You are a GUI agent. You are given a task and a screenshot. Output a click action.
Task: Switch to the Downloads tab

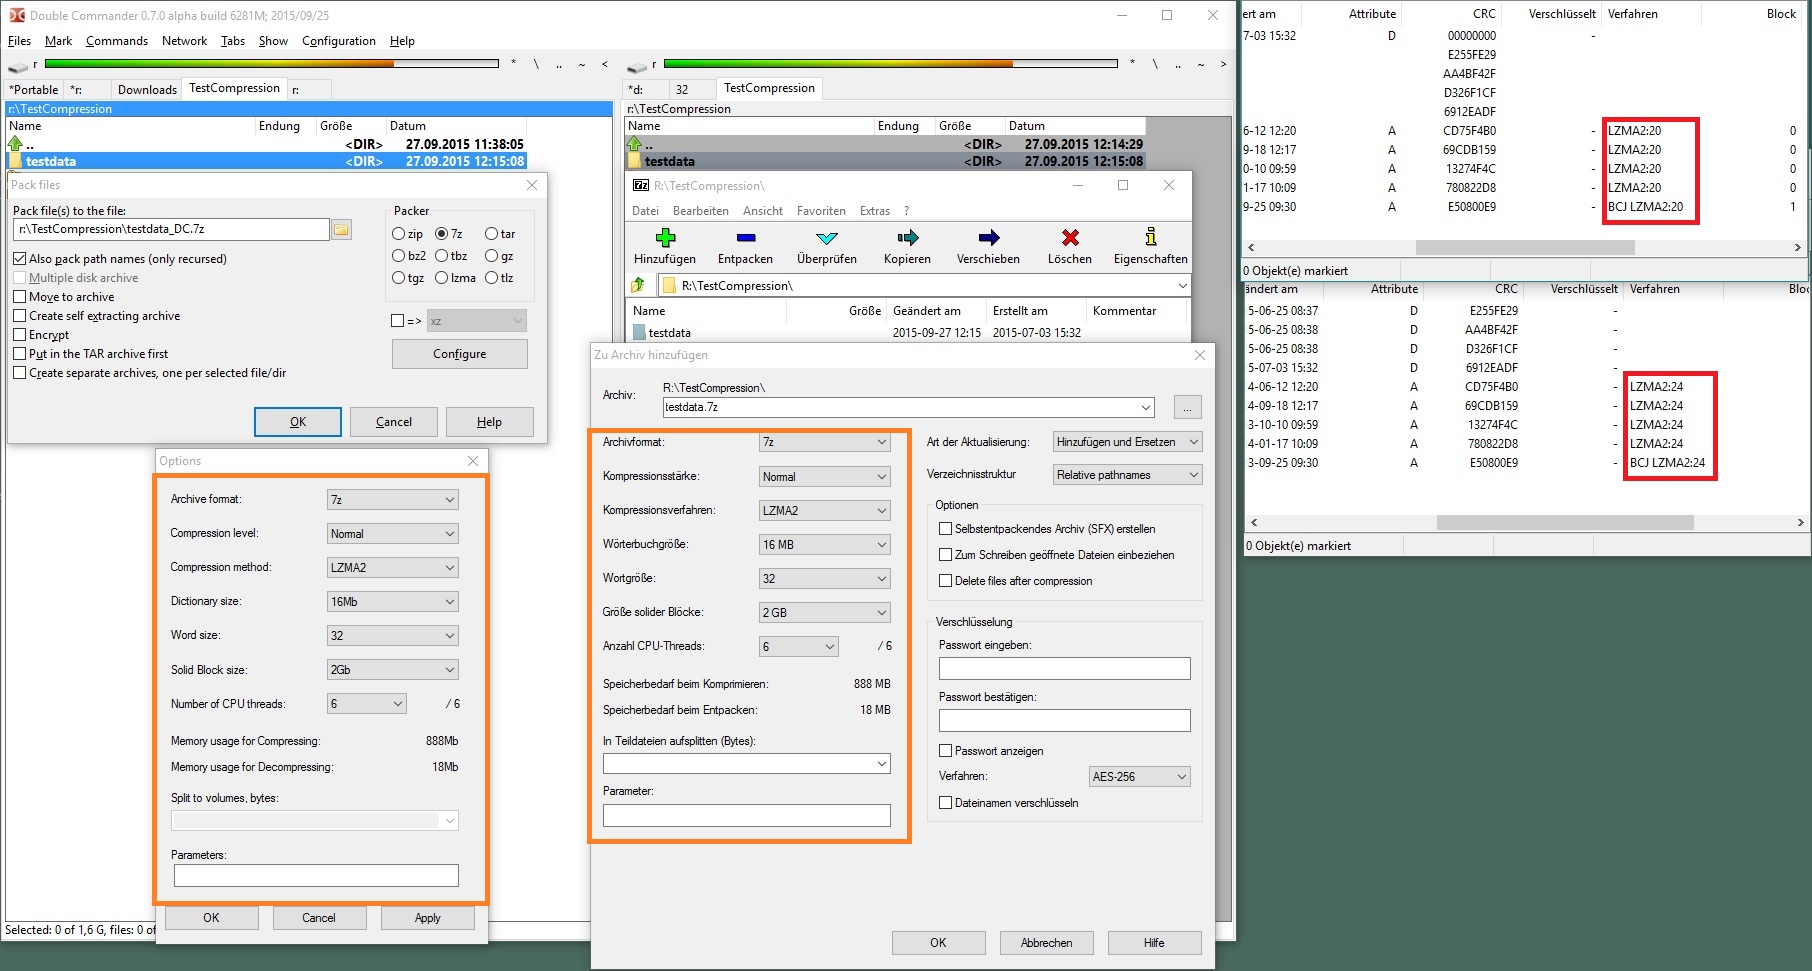point(147,90)
